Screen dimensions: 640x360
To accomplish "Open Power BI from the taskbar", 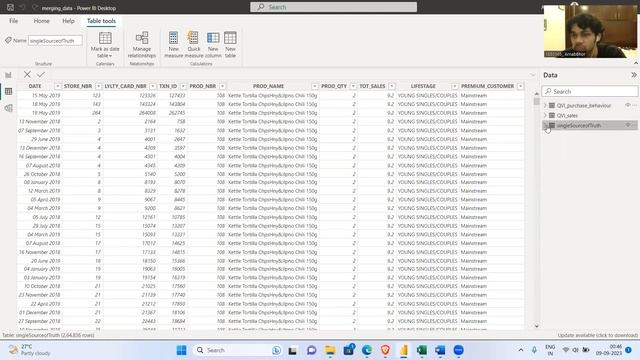I will [404, 350].
